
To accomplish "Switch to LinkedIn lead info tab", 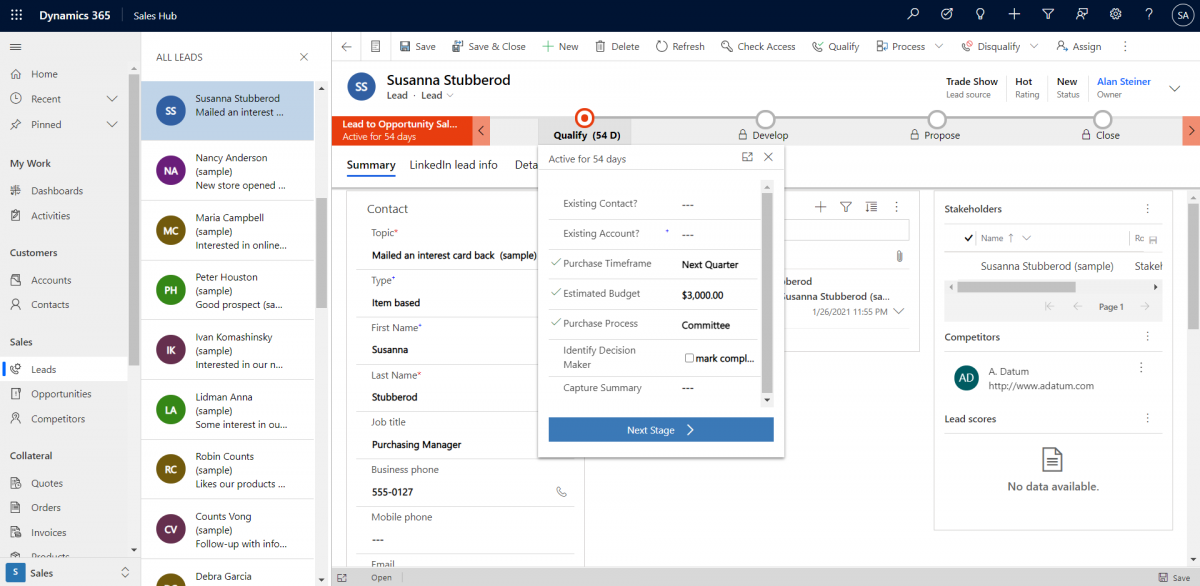I will 453,165.
